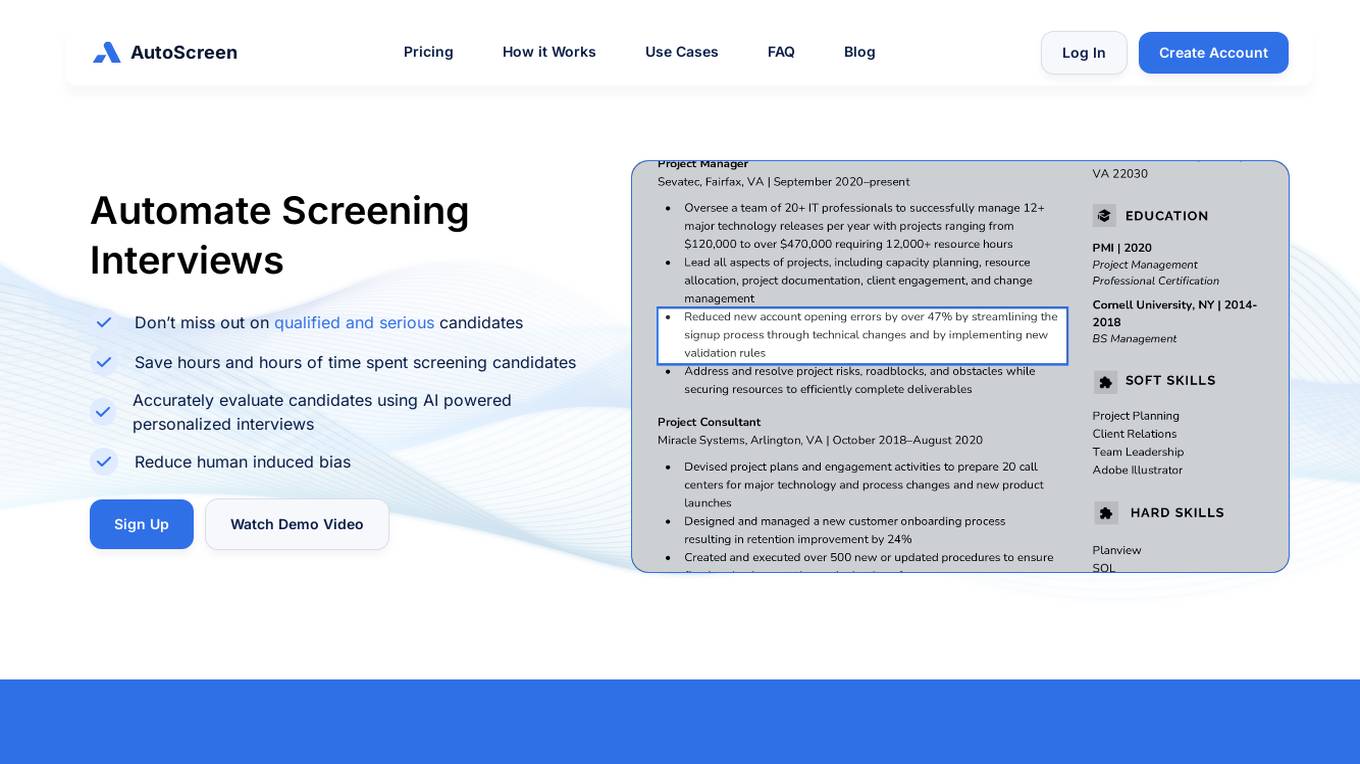Image resolution: width=1360 pixels, height=764 pixels.
Task: Click checkmark icon beside qualified candidates line
Action: [x=103, y=322]
